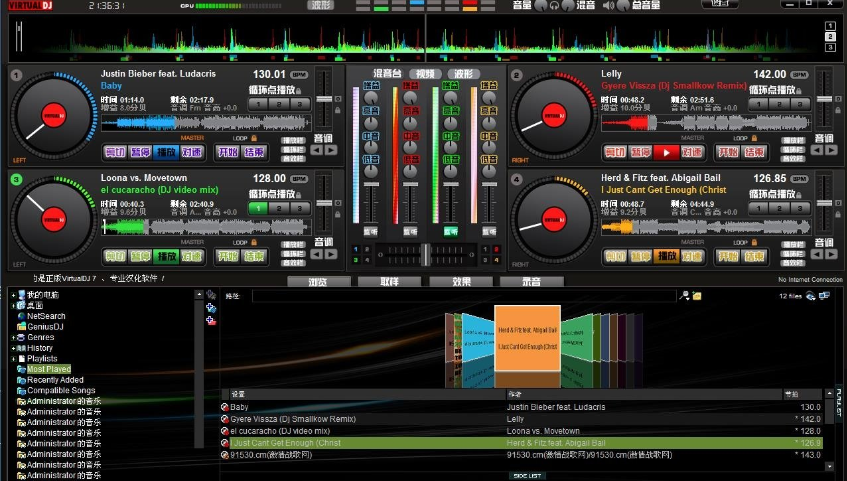Click the BPM tag on deck 2
This screenshot has height=481, width=847.
(x=799, y=75)
